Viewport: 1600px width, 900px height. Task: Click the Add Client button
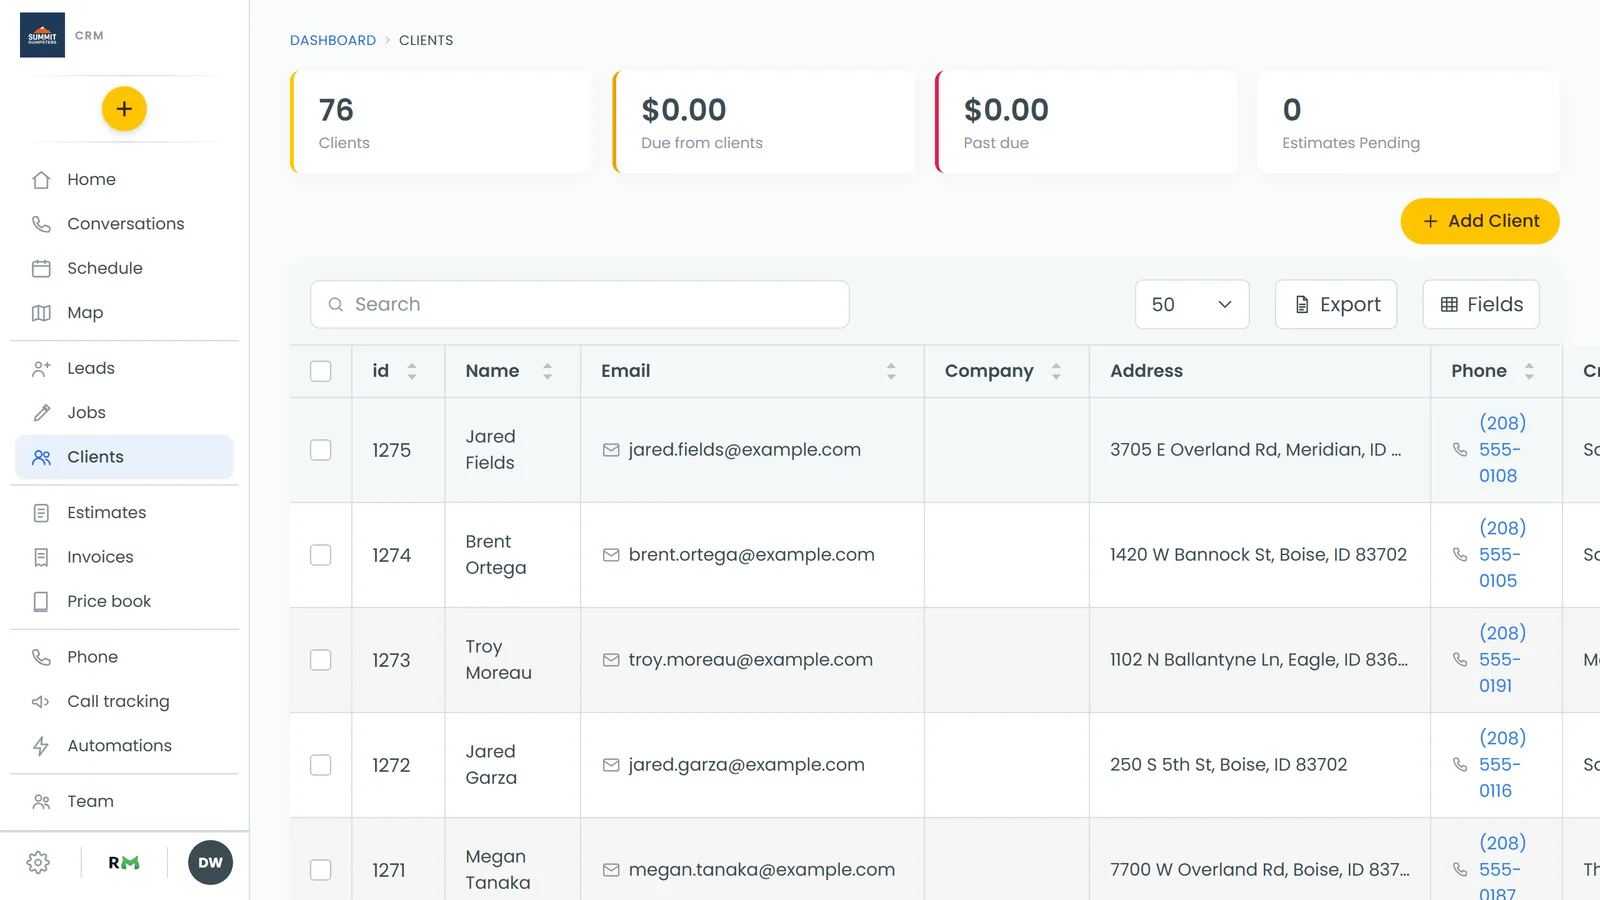pos(1480,221)
